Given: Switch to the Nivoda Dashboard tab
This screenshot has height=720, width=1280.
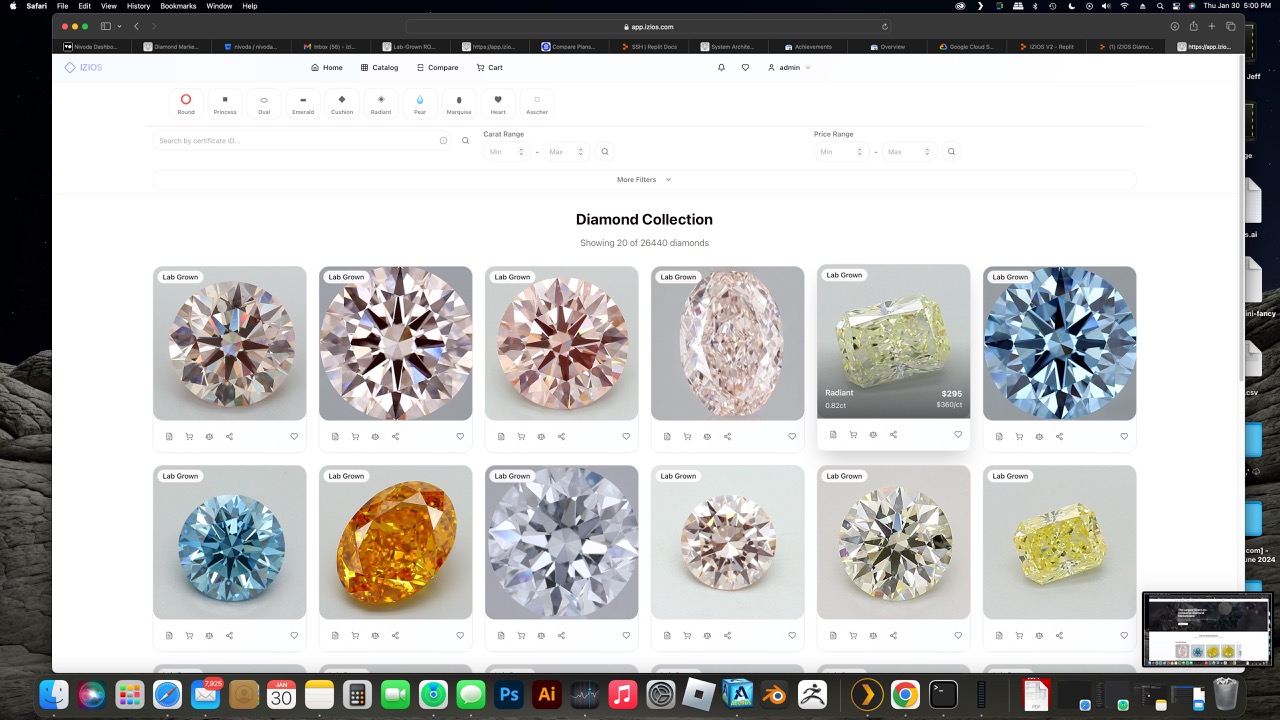Looking at the screenshot, I should (x=92, y=46).
